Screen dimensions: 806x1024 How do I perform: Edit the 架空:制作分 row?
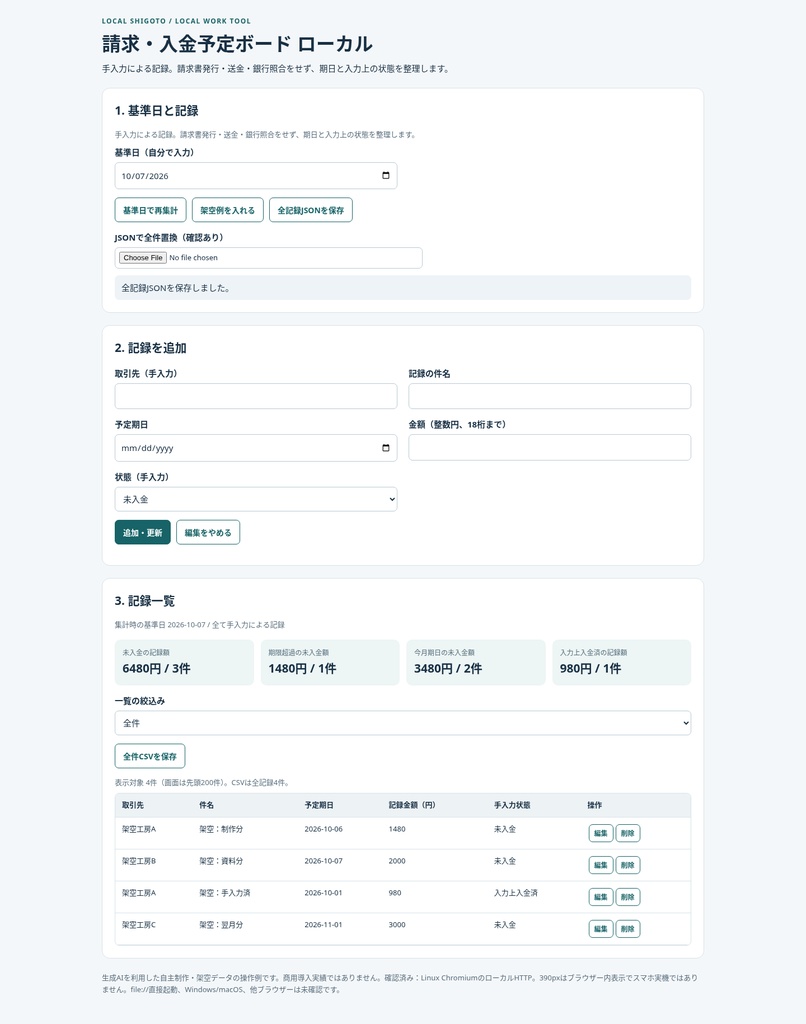[x=601, y=833]
